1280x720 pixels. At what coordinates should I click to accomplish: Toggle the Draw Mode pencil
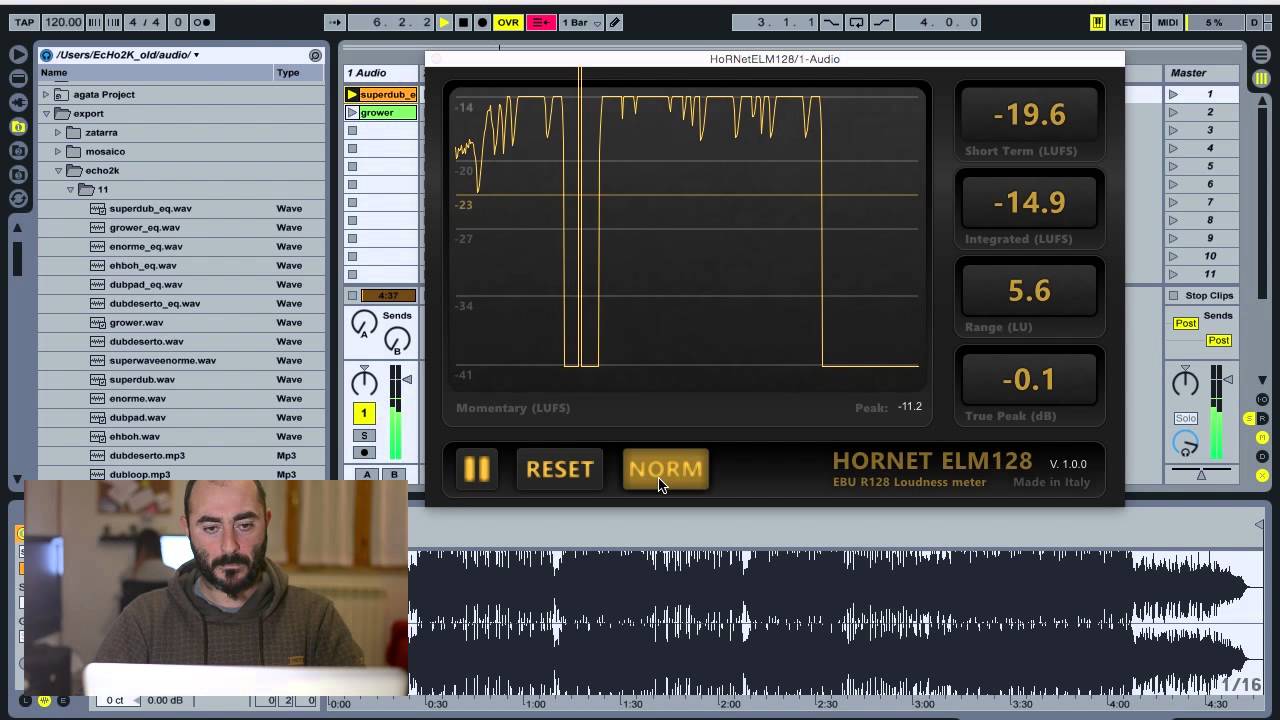[615, 22]
